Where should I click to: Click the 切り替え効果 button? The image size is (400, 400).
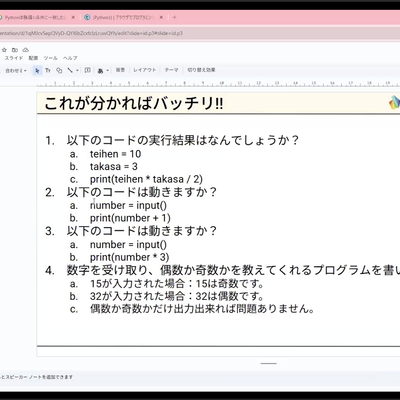tap(201, 70)
